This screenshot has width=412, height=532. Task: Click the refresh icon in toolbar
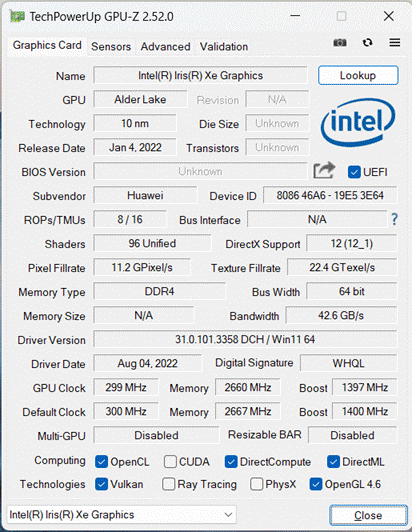click(368, 43)
